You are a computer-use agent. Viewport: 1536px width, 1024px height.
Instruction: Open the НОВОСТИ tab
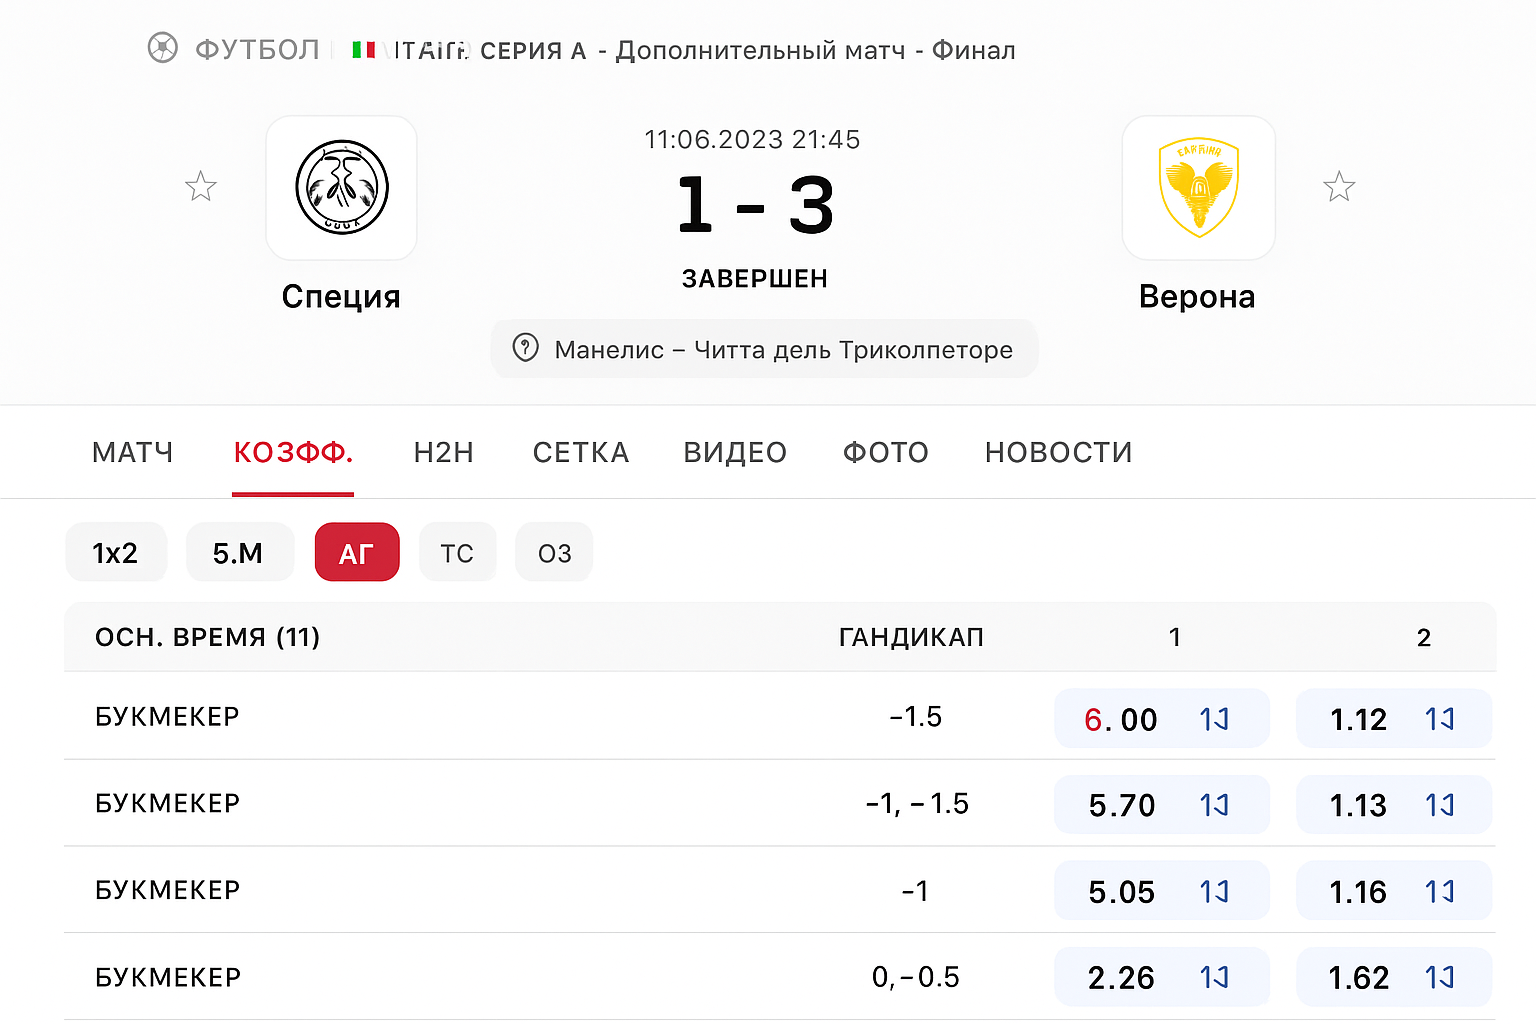tap(1058, 452)
